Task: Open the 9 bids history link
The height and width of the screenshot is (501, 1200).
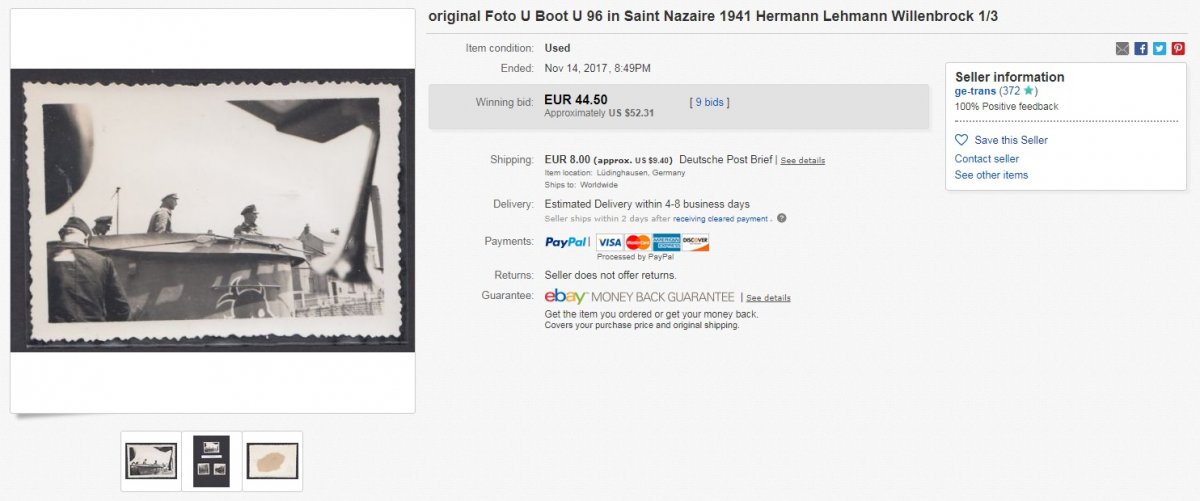Action: pos(709,102)
